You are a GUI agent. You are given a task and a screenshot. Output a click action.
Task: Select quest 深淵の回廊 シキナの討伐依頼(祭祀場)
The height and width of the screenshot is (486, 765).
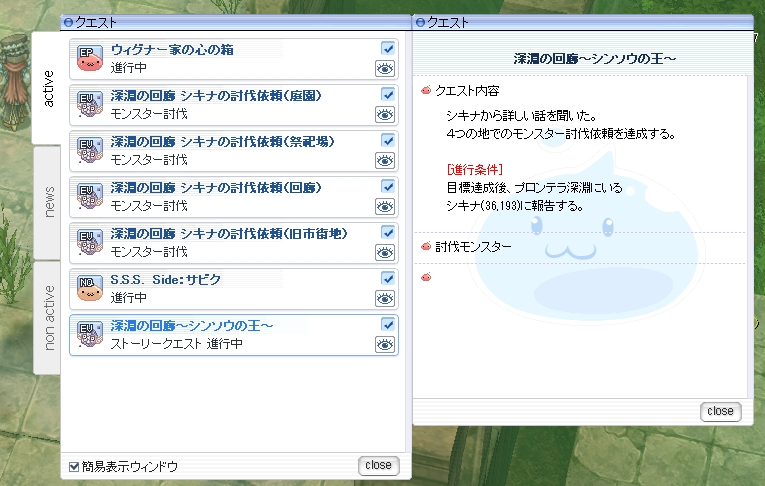click(234, 151)
